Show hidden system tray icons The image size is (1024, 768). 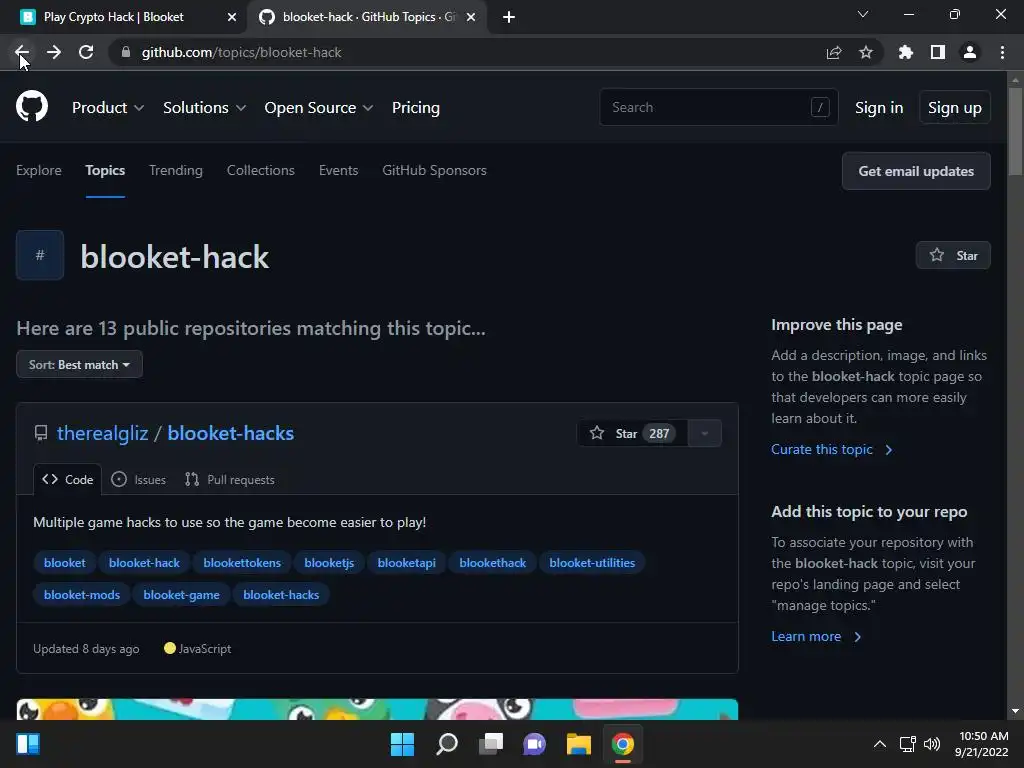880,744
